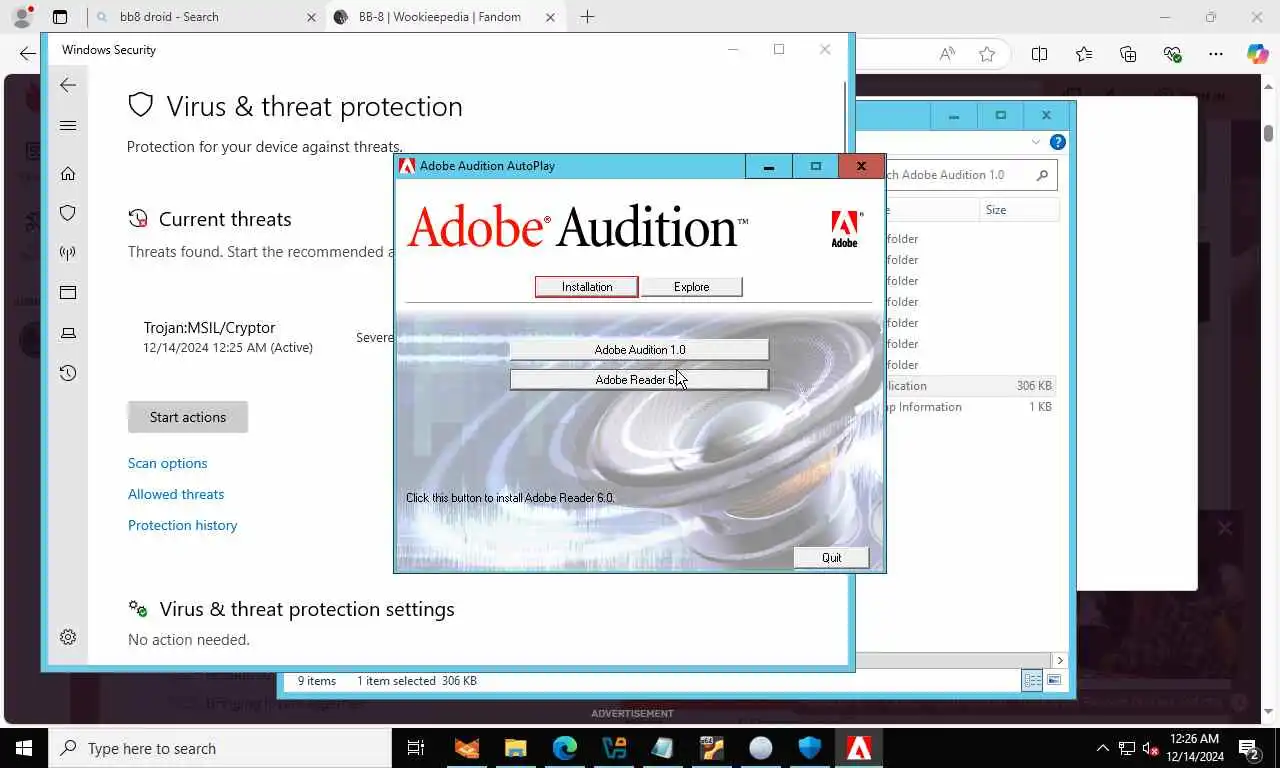Open Edge Settings and more menu
Screen dimensions: 1280x768
(x=1215, y=54)
